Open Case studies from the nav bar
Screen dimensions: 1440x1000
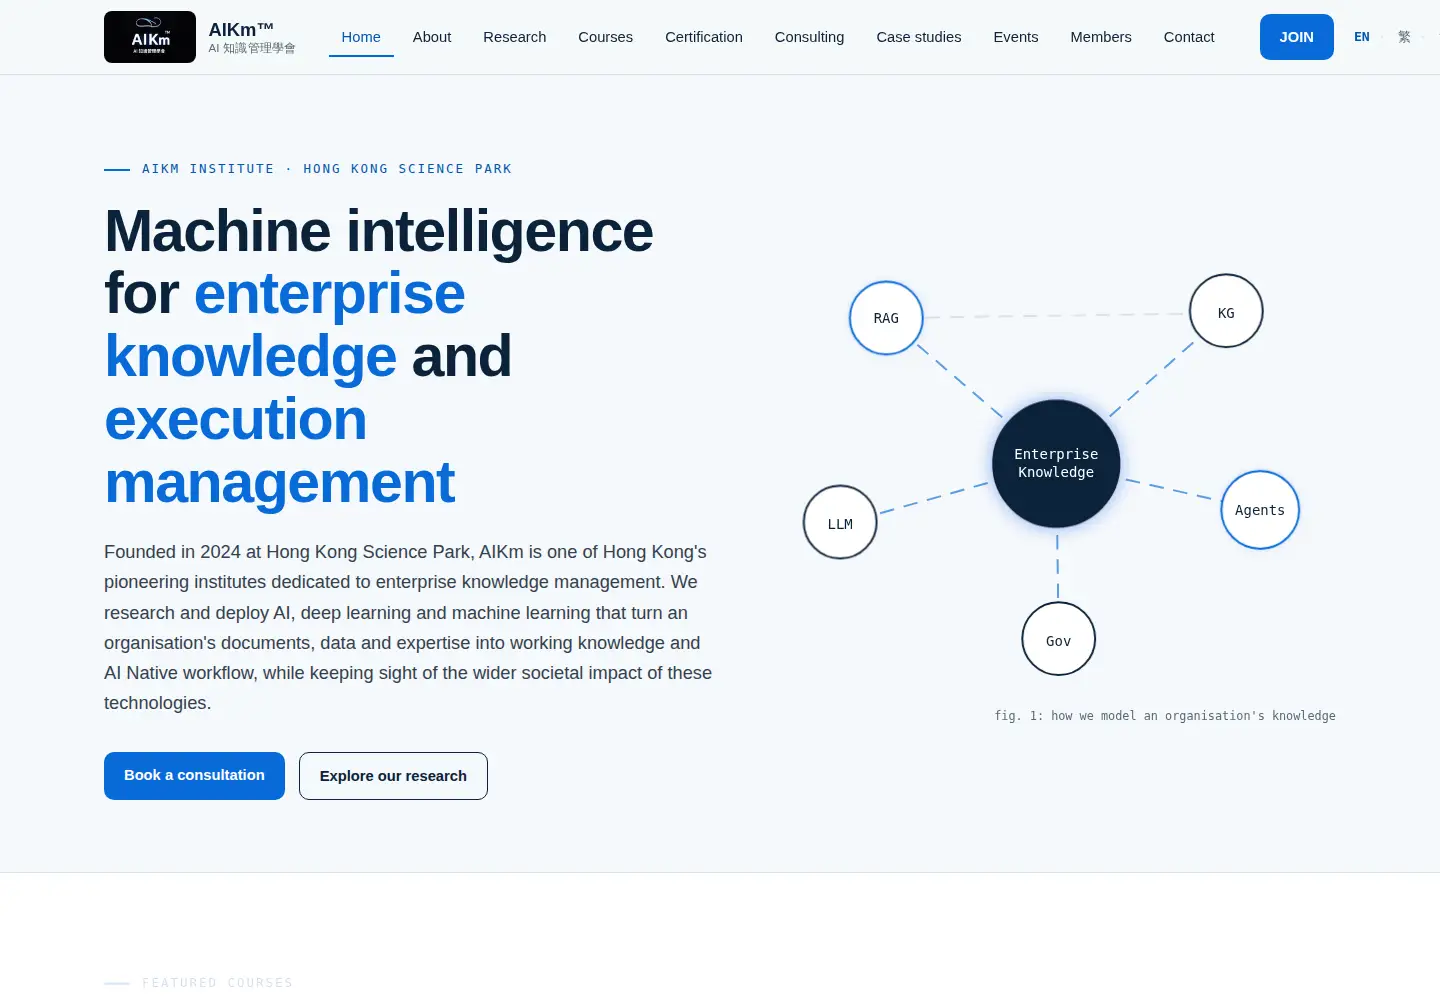[919, 37]
